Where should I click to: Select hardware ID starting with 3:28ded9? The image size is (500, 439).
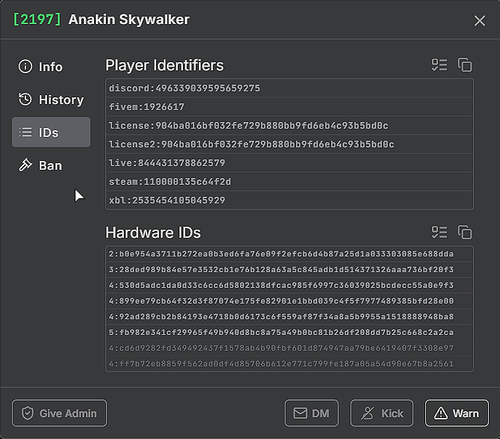click(x=289, y=270)
